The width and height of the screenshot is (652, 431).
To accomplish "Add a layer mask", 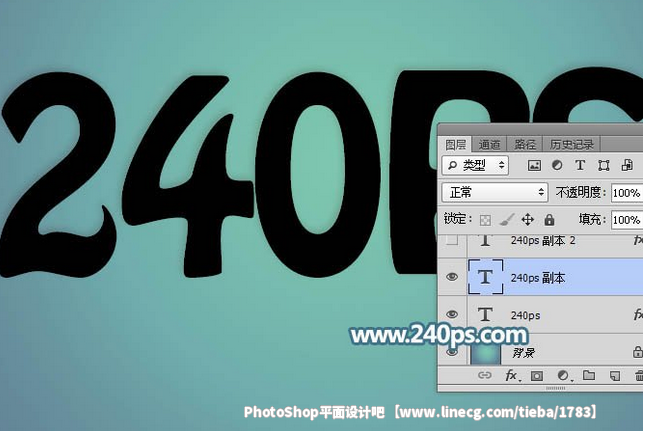I will pyautogui.click(x=537, y=376).
